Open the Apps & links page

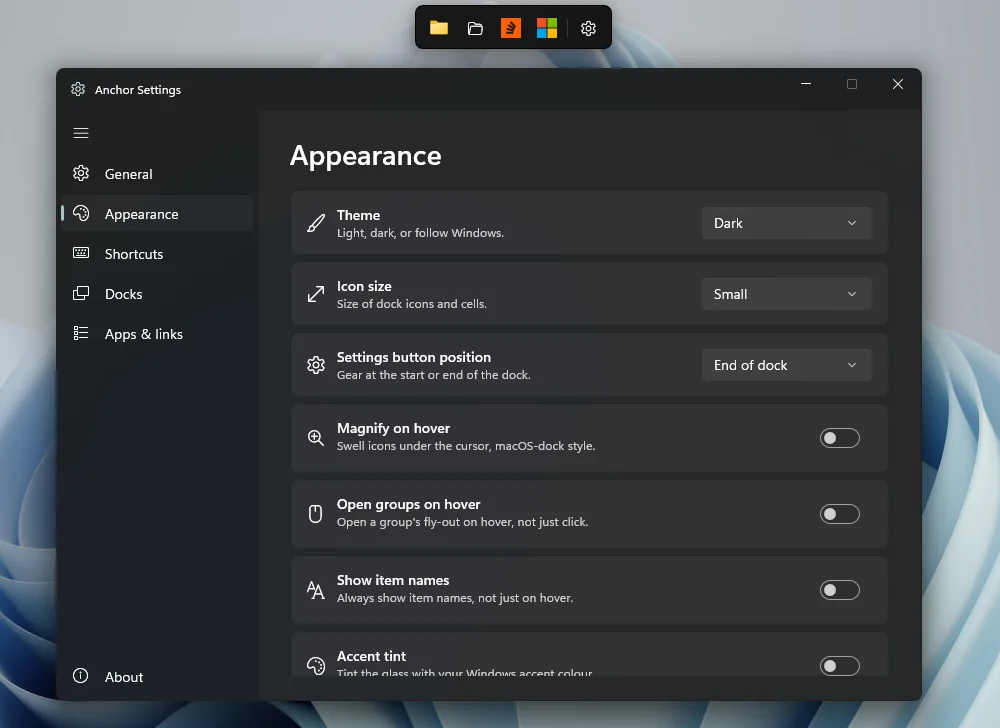[157, 333]
